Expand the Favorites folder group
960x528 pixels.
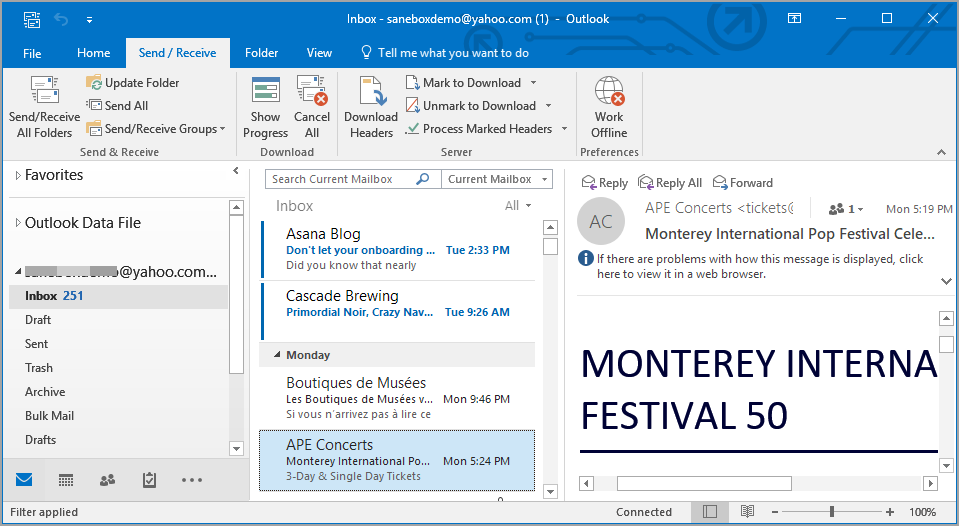tap(17, 176)
